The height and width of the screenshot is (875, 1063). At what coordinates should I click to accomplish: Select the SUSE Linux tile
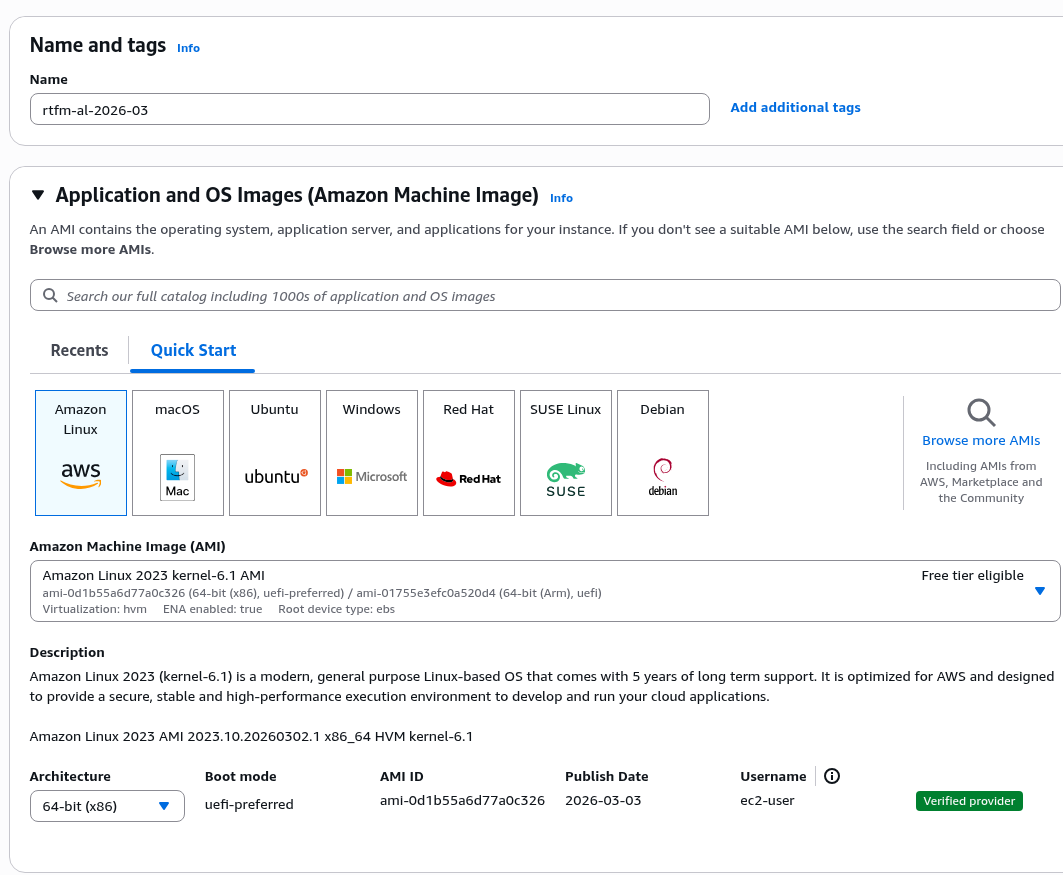click(x=565, y=453)
